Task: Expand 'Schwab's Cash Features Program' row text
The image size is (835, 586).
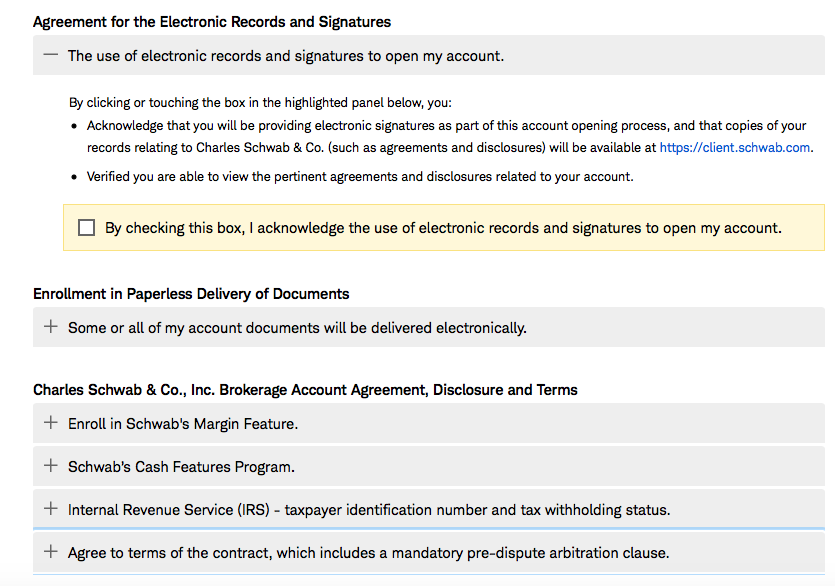Action: tap(181, 467)
